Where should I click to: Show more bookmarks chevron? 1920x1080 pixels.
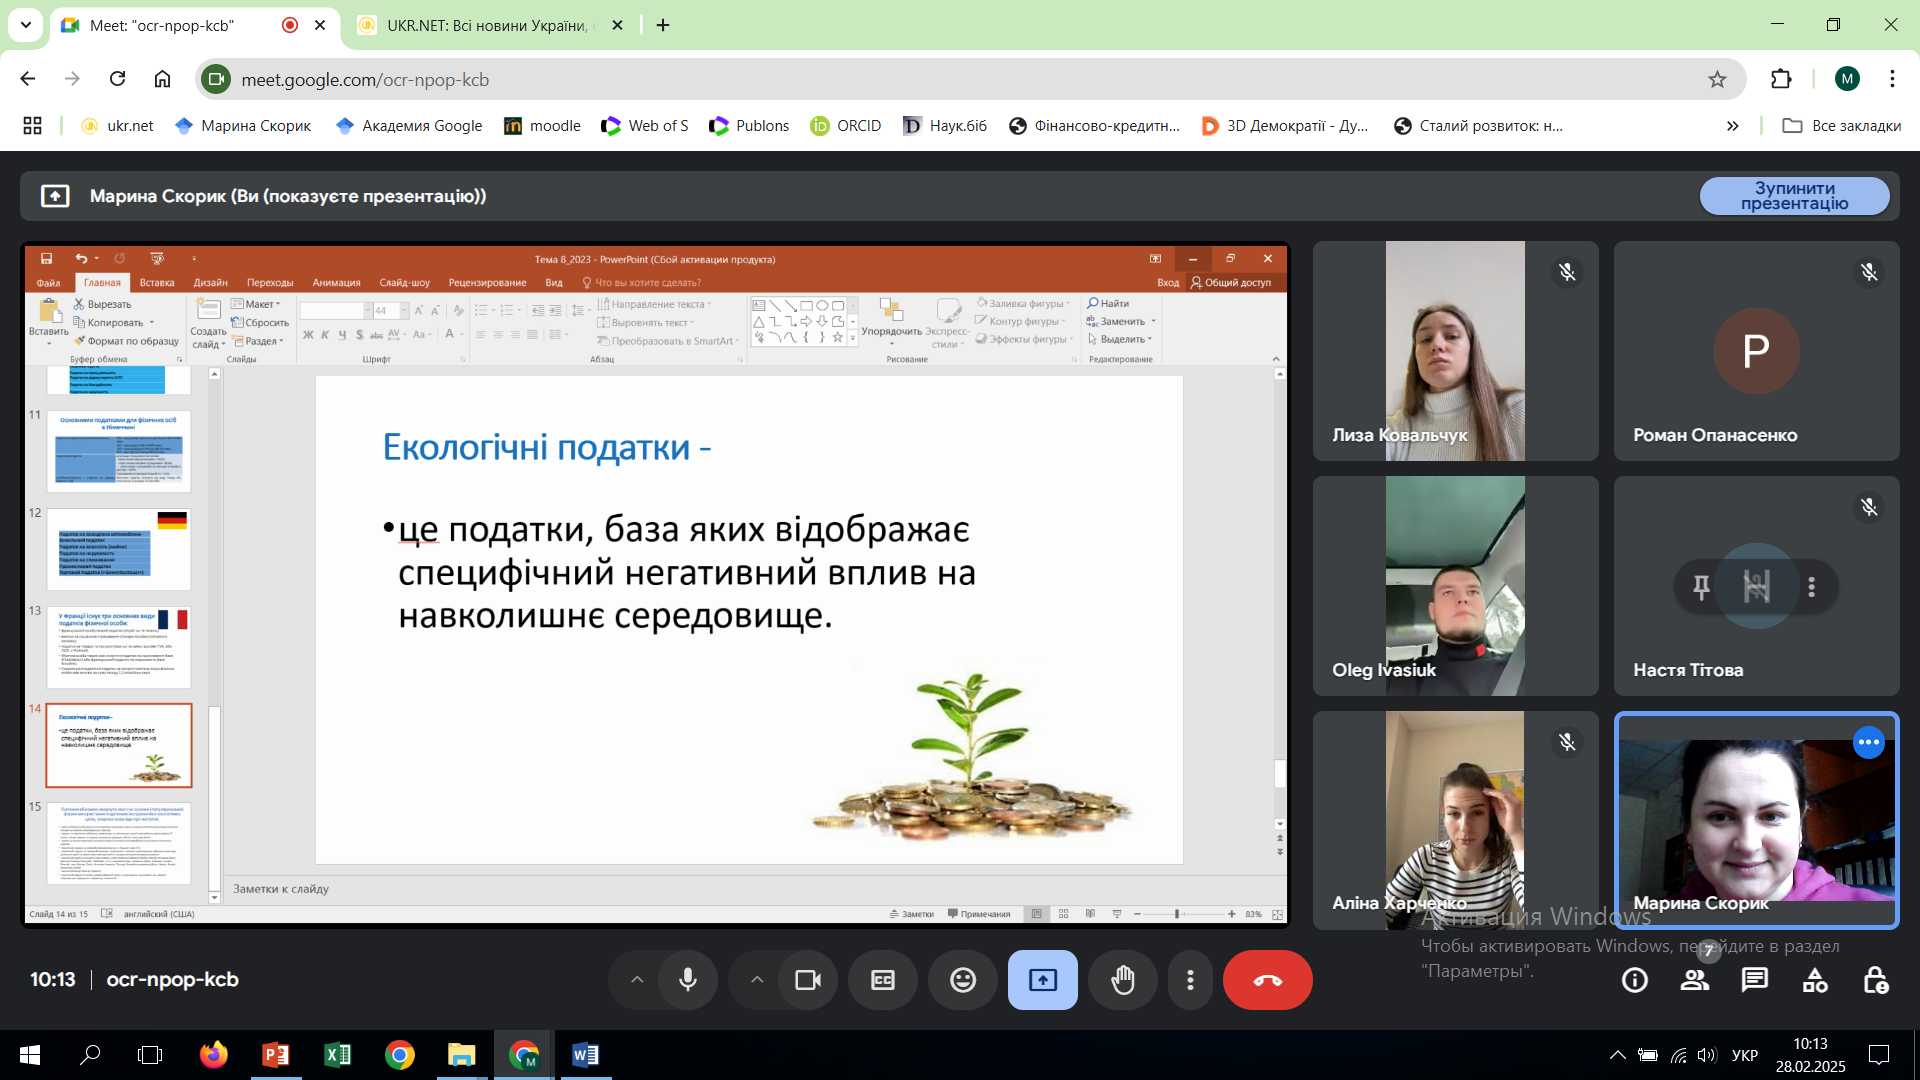click(x=1732, y=126)
